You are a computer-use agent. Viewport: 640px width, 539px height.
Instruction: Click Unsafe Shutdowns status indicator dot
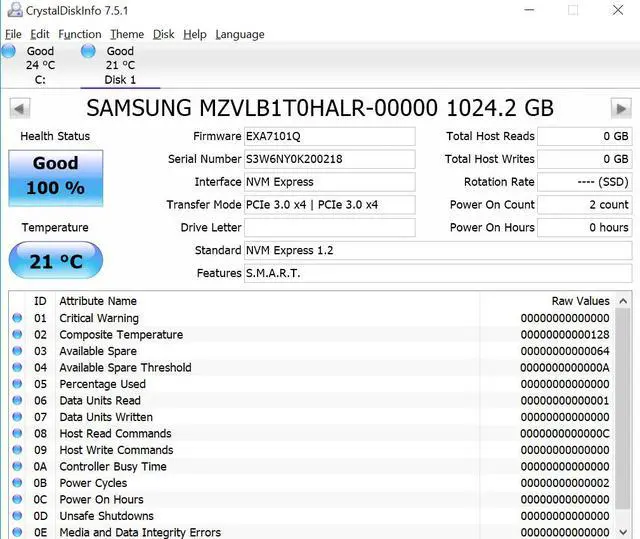[17, 516]
